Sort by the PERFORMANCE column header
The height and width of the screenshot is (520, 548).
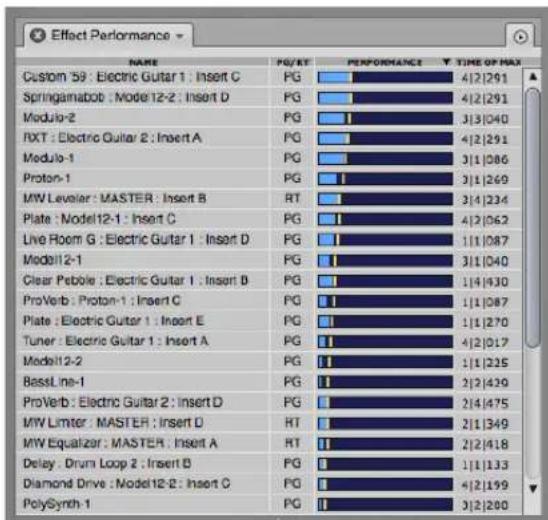(x=385, y=63)
